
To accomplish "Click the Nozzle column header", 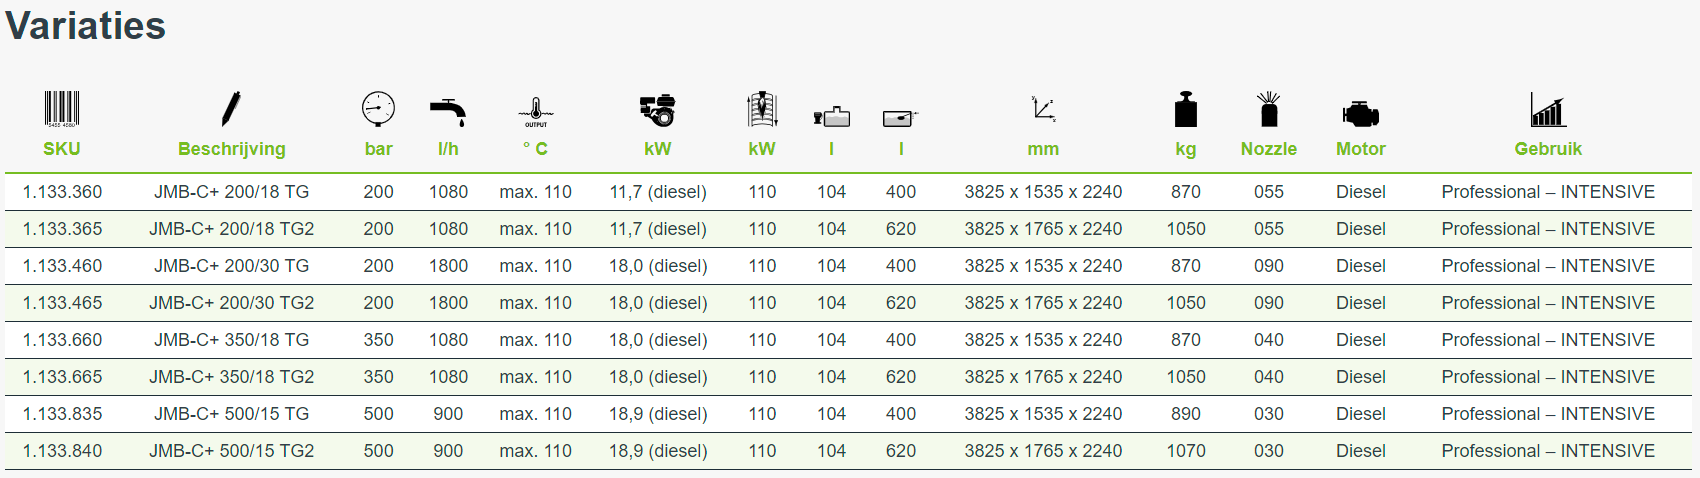I will point(1269,149).
